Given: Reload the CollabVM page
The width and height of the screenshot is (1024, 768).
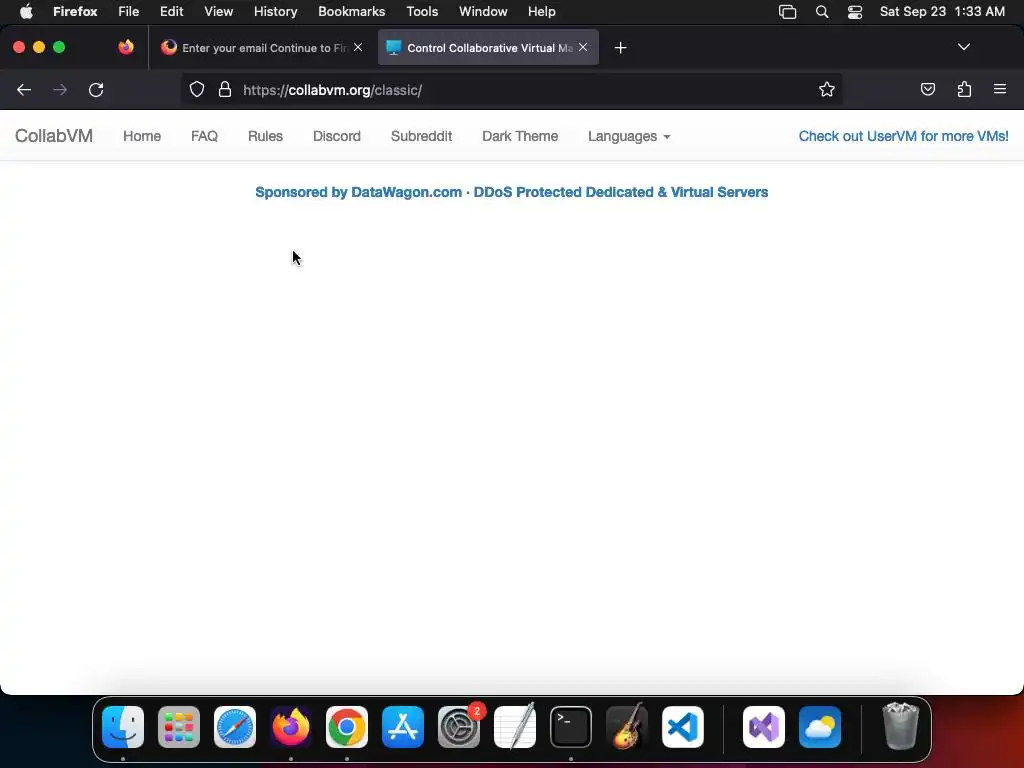Looking at the screenshot, I should (x=96, y=90).
